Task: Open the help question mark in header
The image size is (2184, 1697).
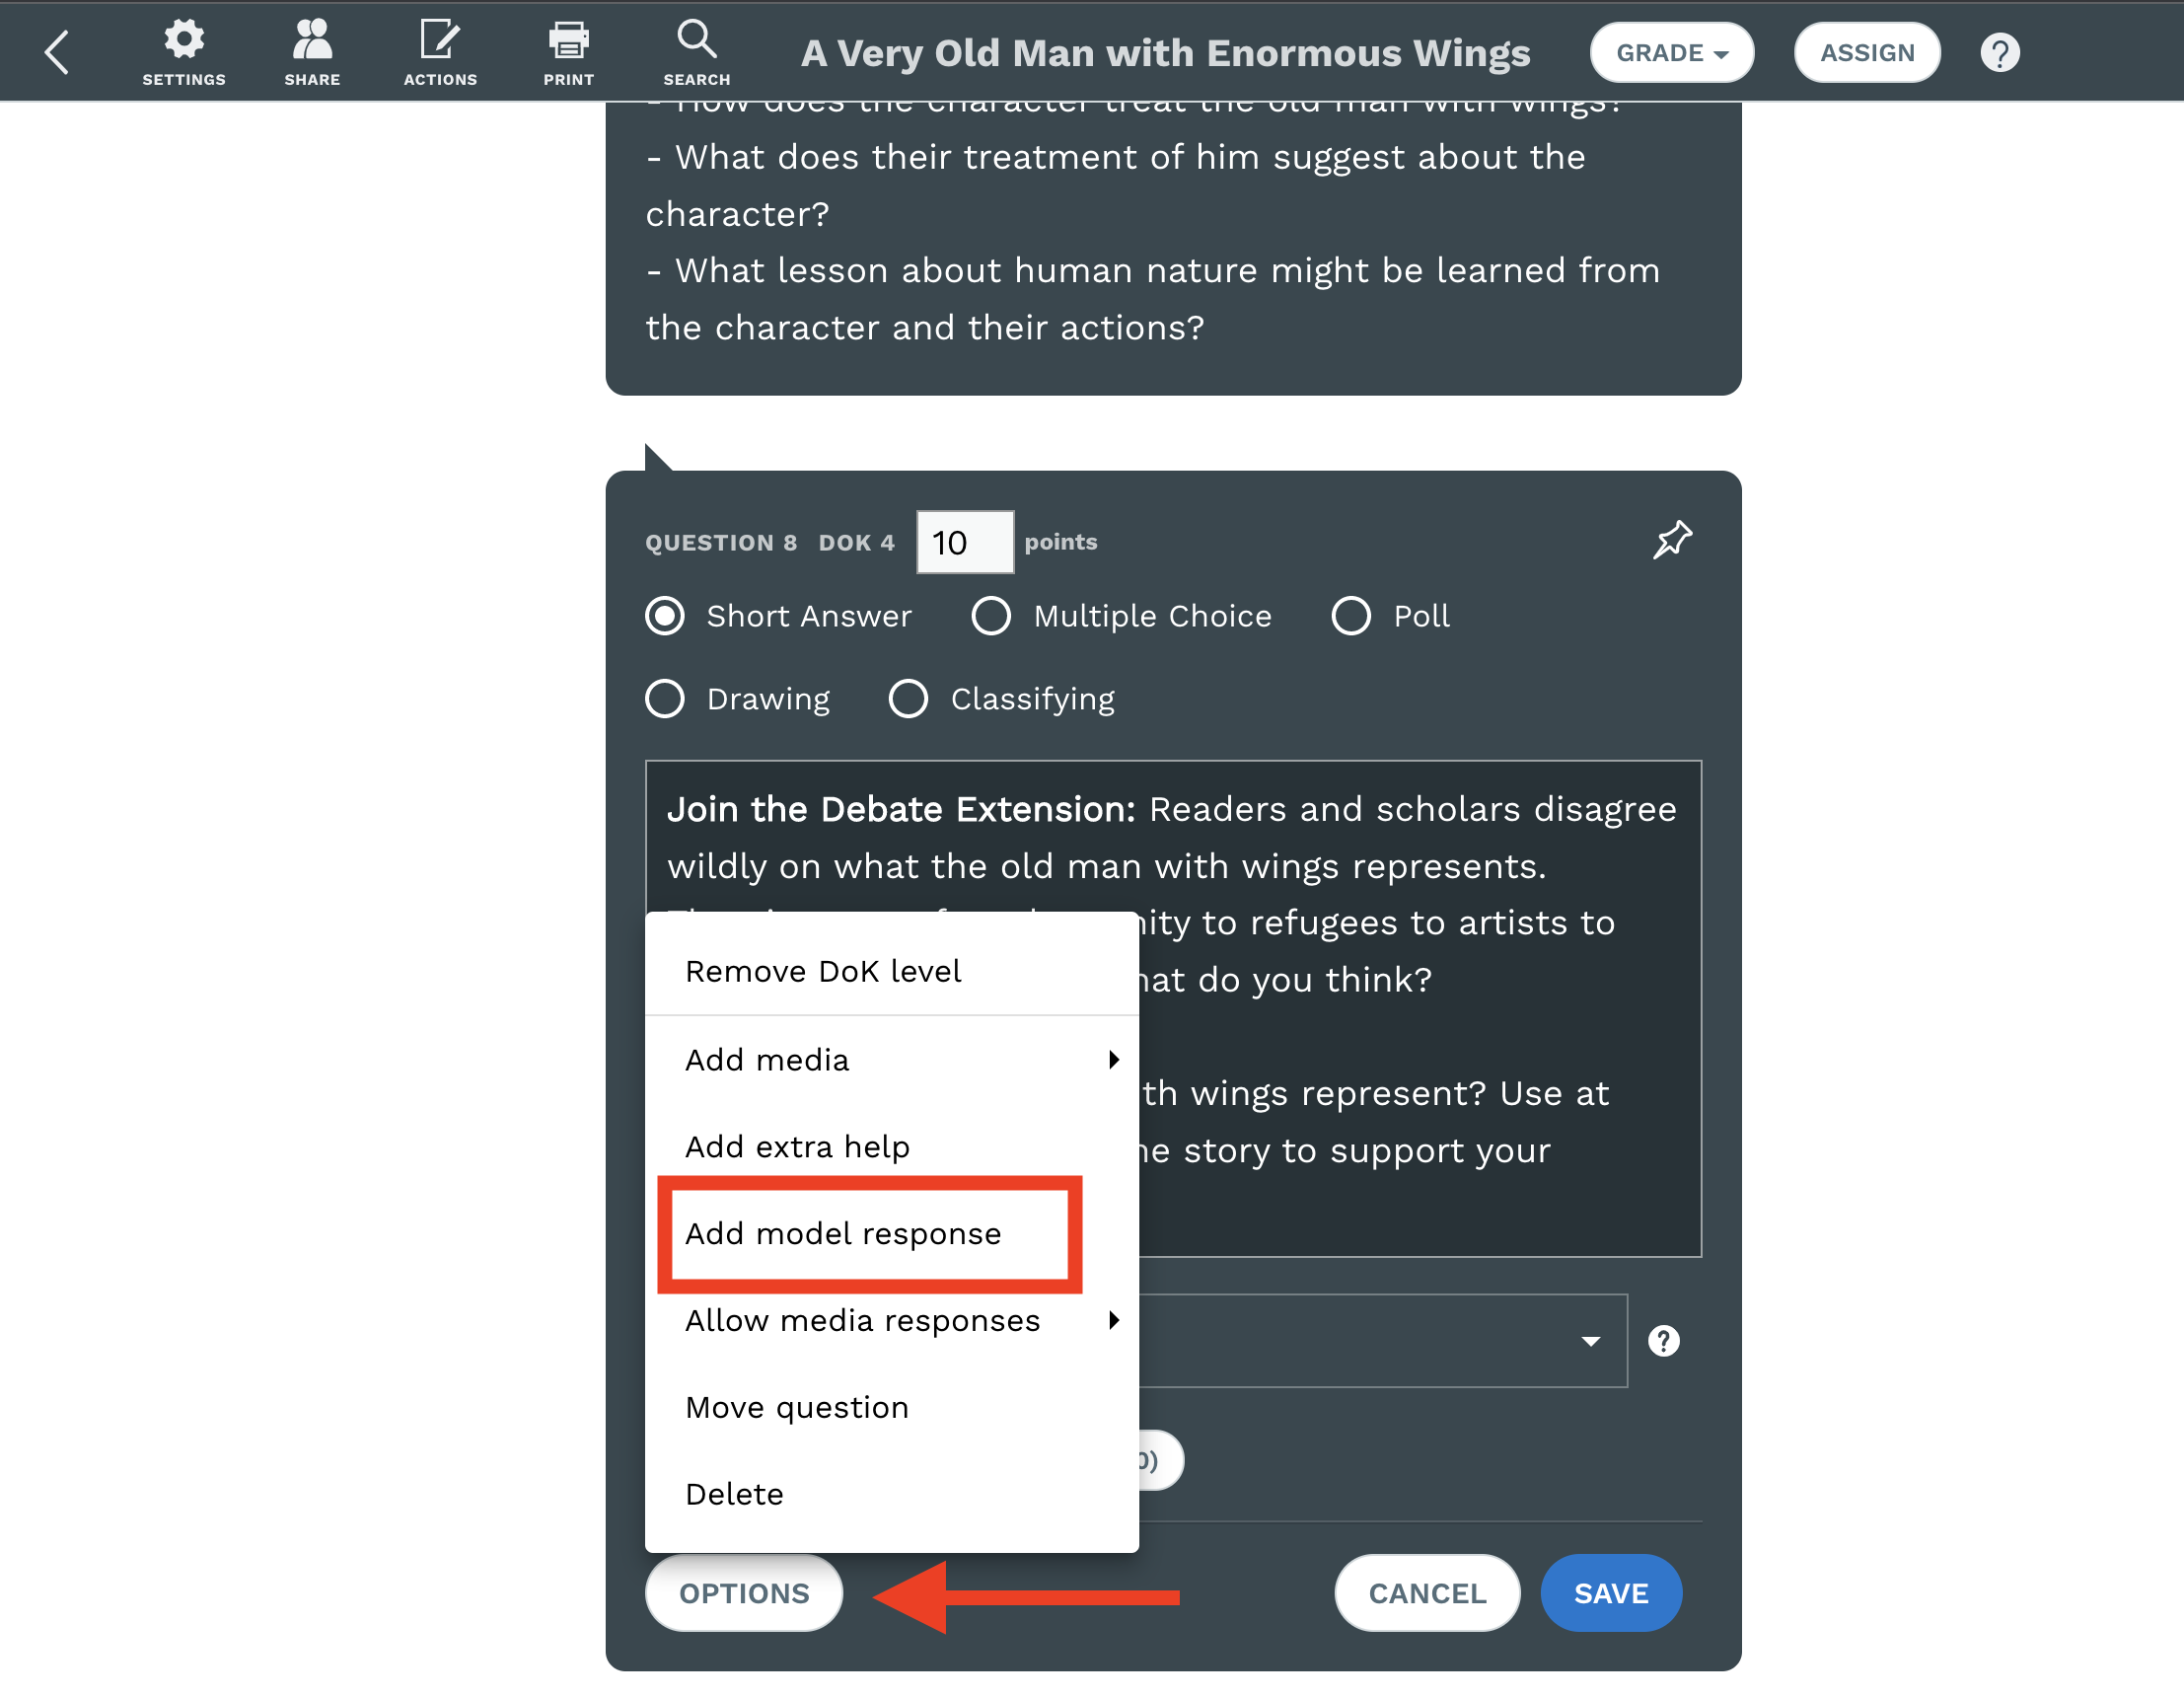Action: coord(2000,53)
